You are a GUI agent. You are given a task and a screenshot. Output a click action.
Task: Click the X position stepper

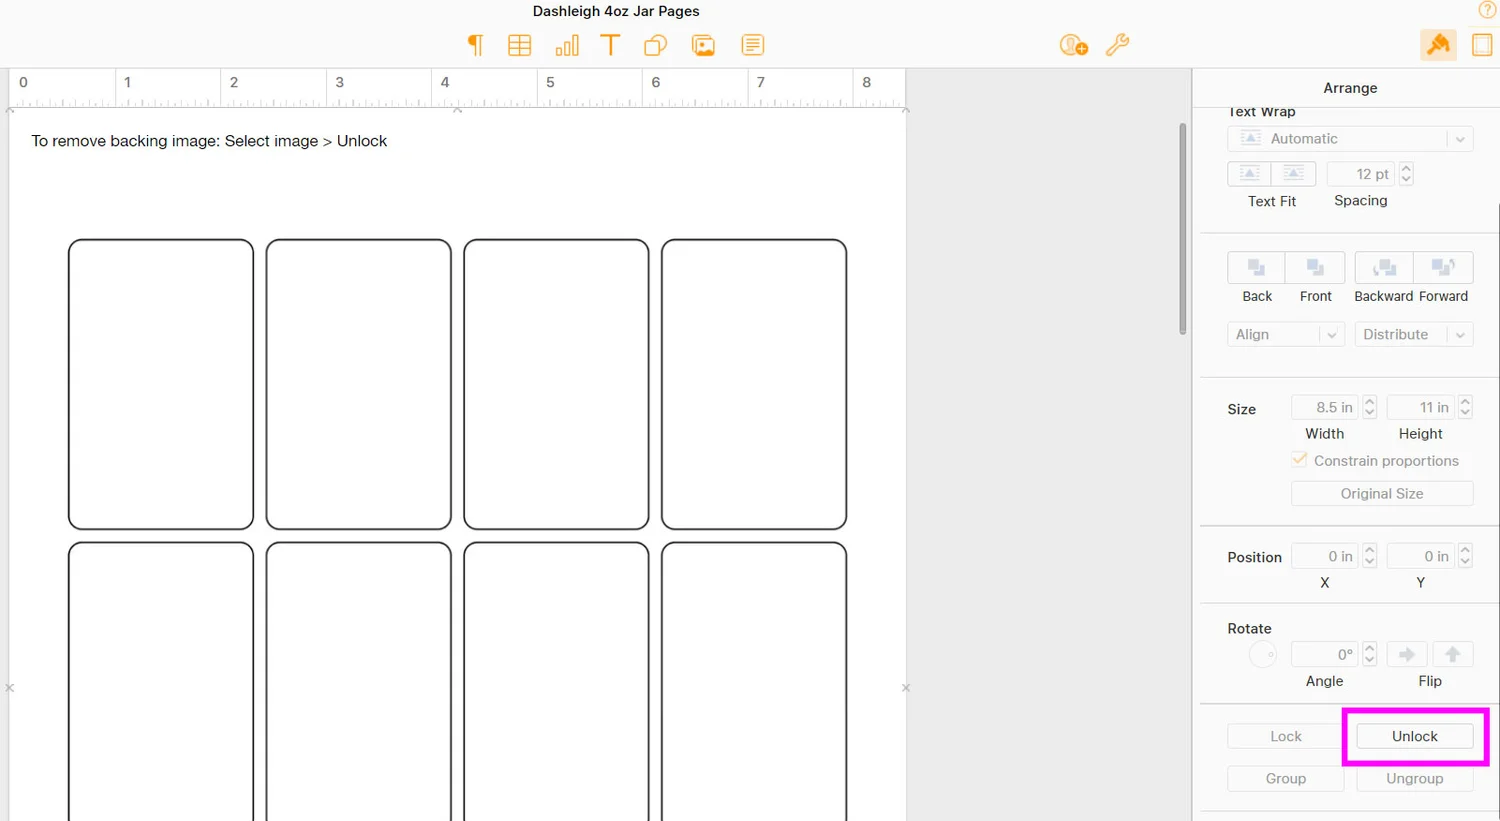(1370, 556)
